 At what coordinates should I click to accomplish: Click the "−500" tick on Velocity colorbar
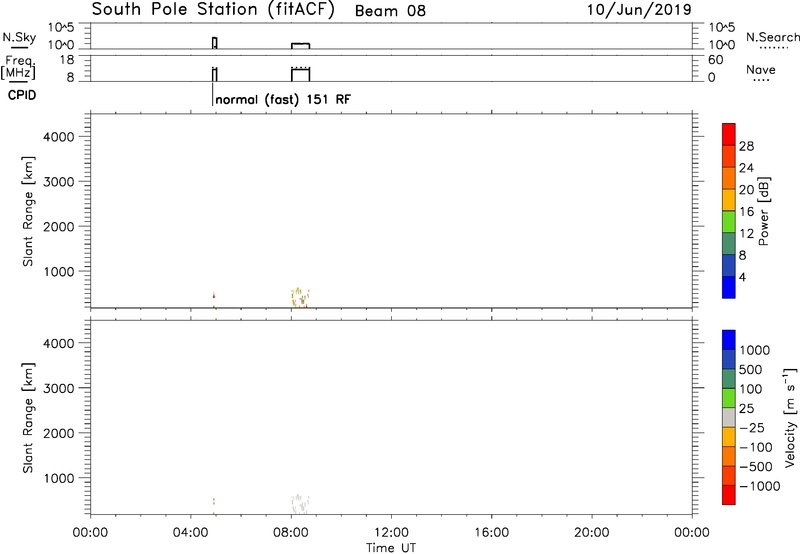pos(755,466)
